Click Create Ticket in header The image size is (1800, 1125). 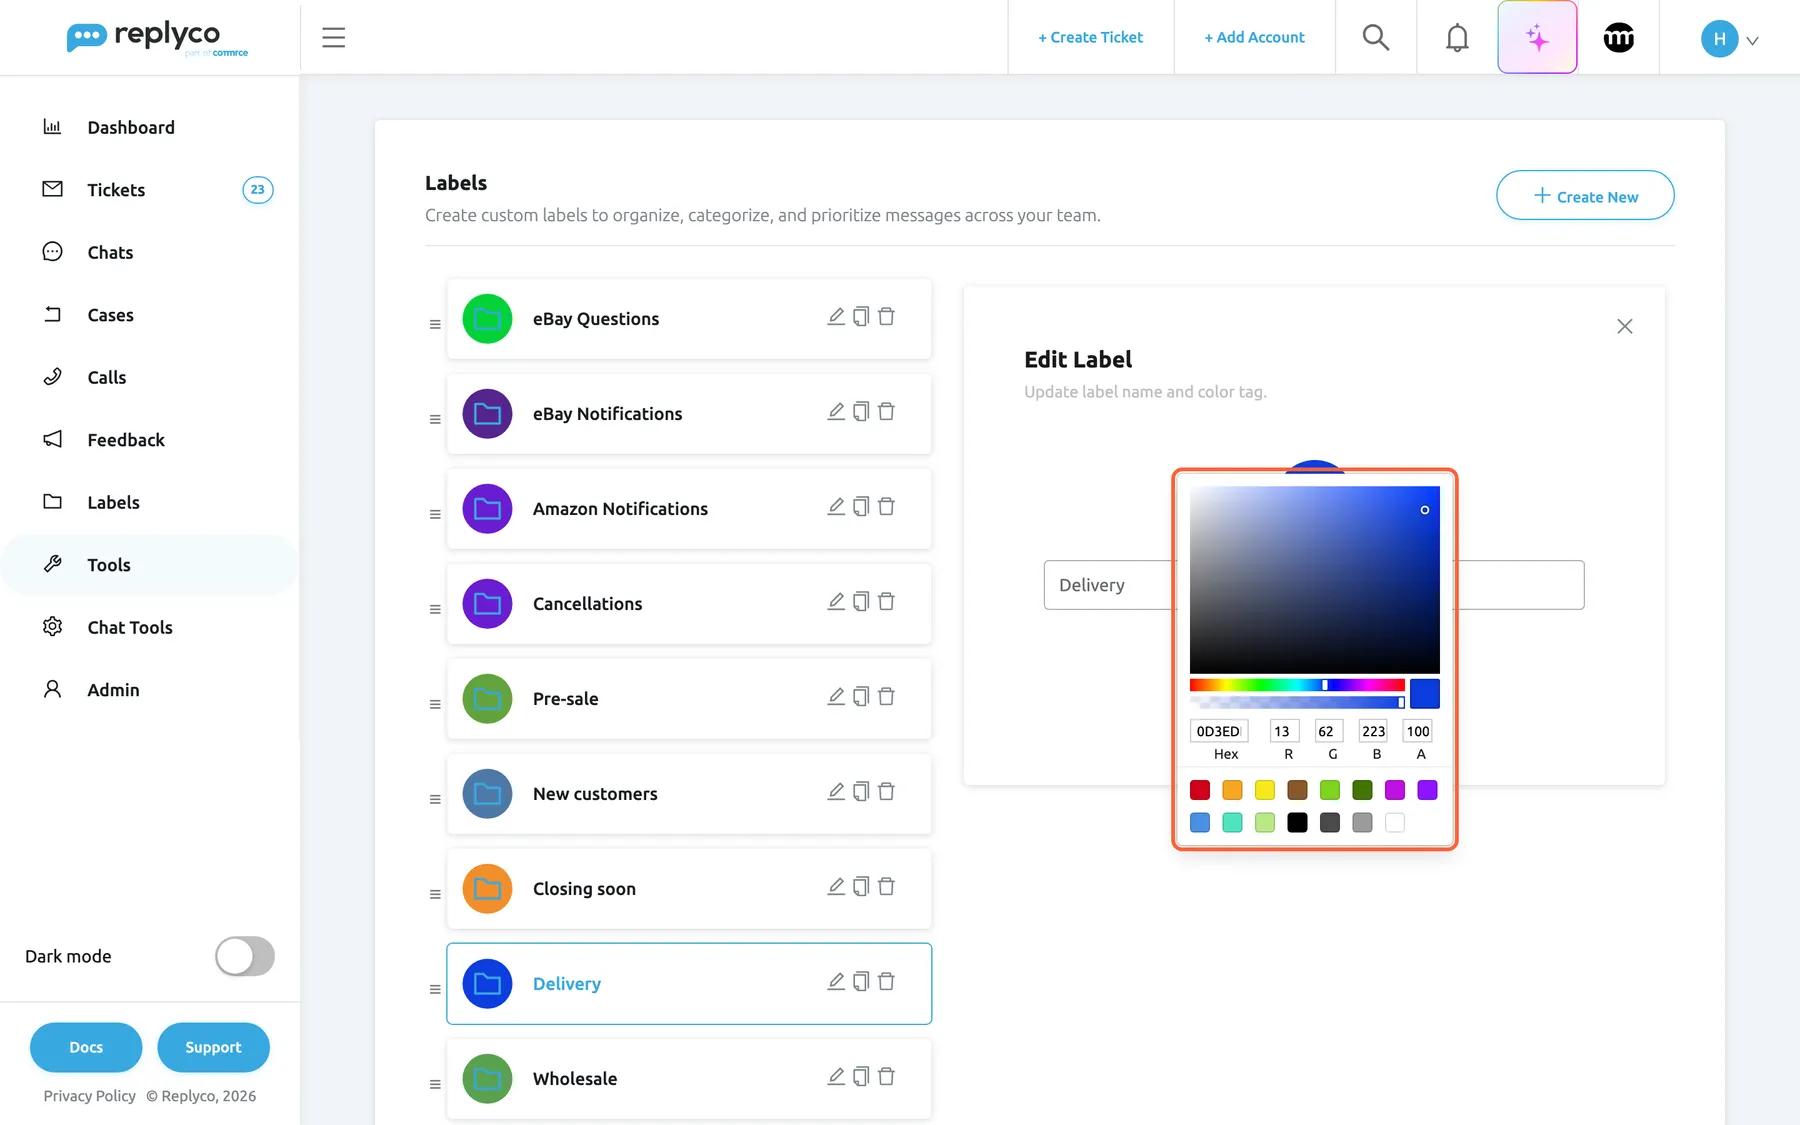tap(1090, 37)
